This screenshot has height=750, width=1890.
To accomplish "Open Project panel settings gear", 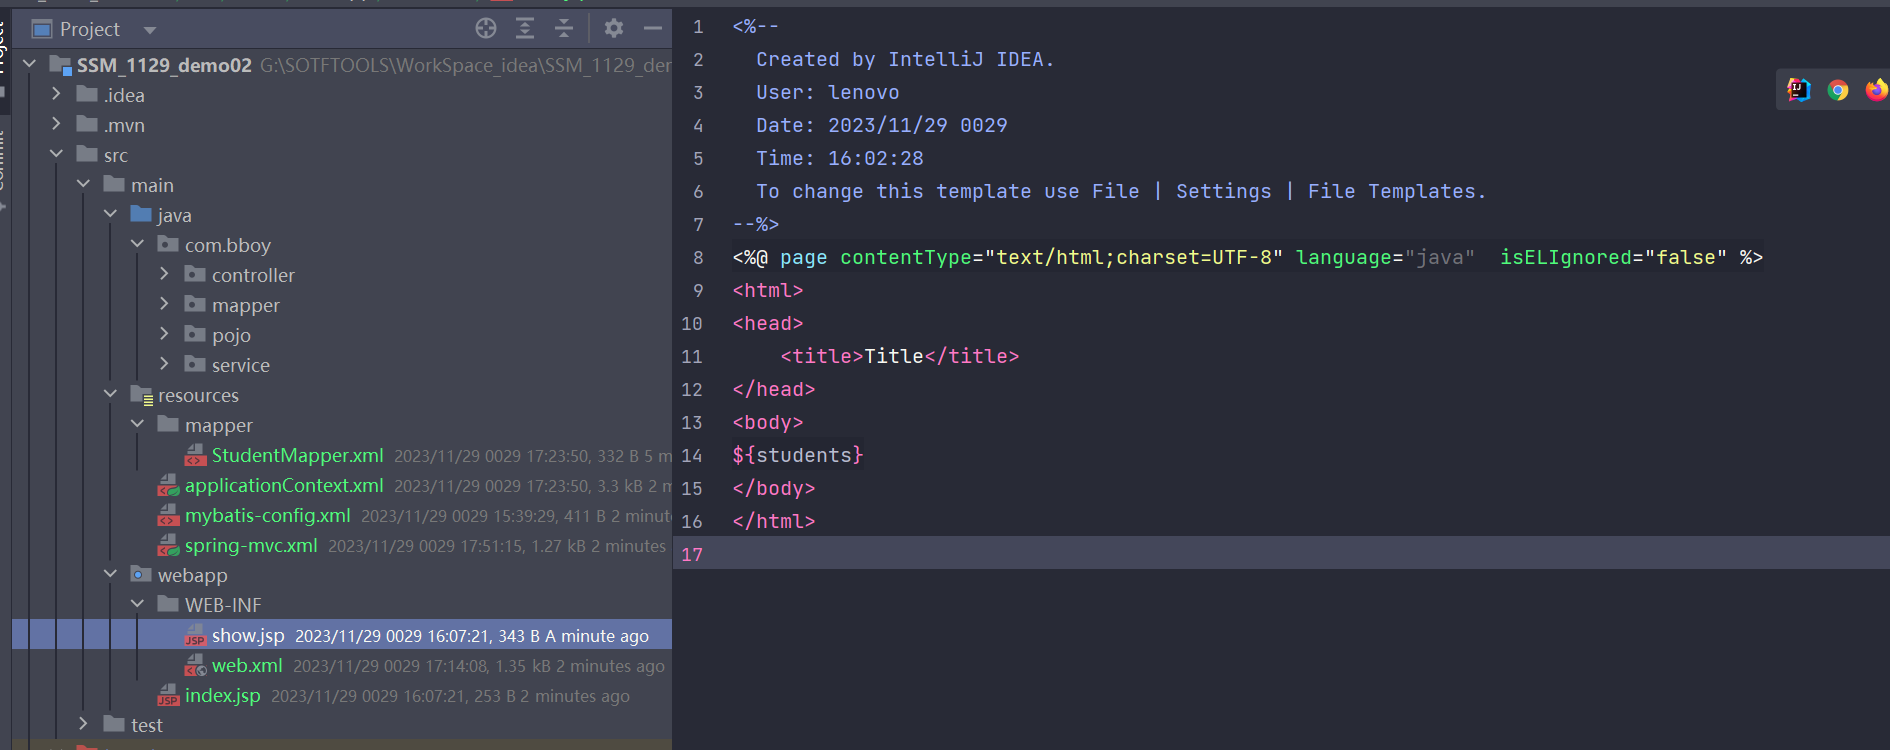I will tap(614, 28).
